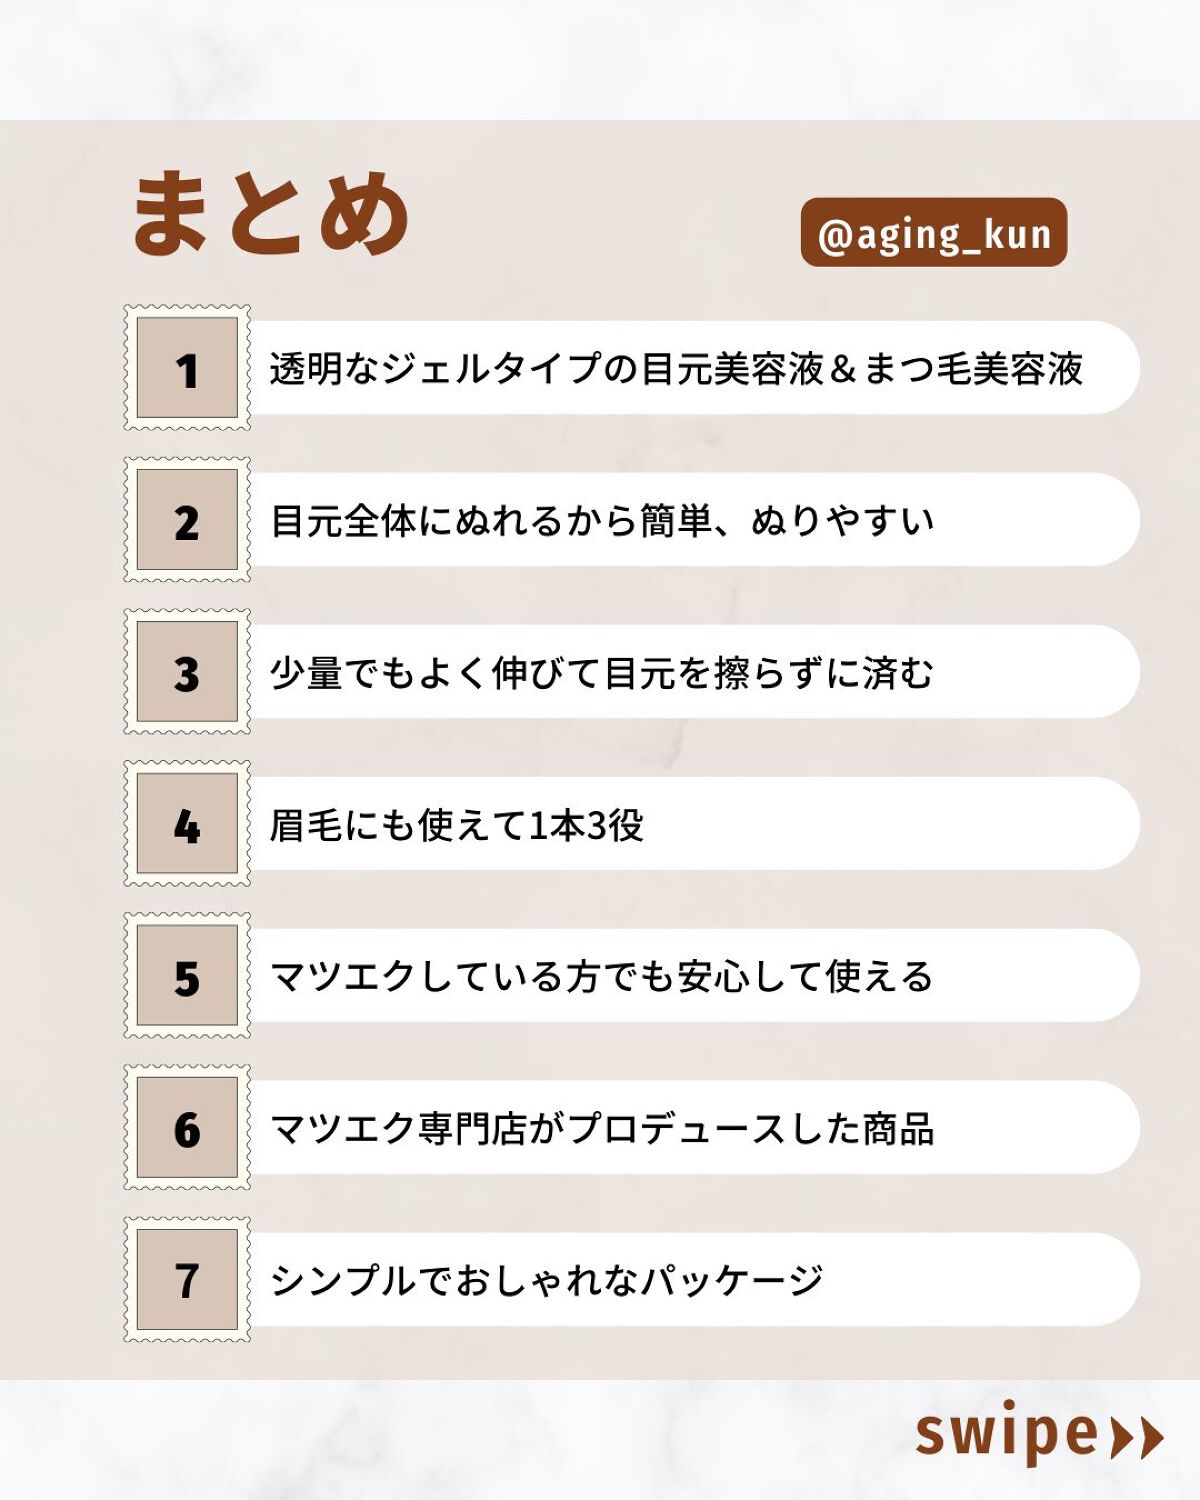The height and width of the screenshot is (1500, 1200).
Task: Click the number 4 stamp icon
Action: pyautogui.click(x=187, y=824)
